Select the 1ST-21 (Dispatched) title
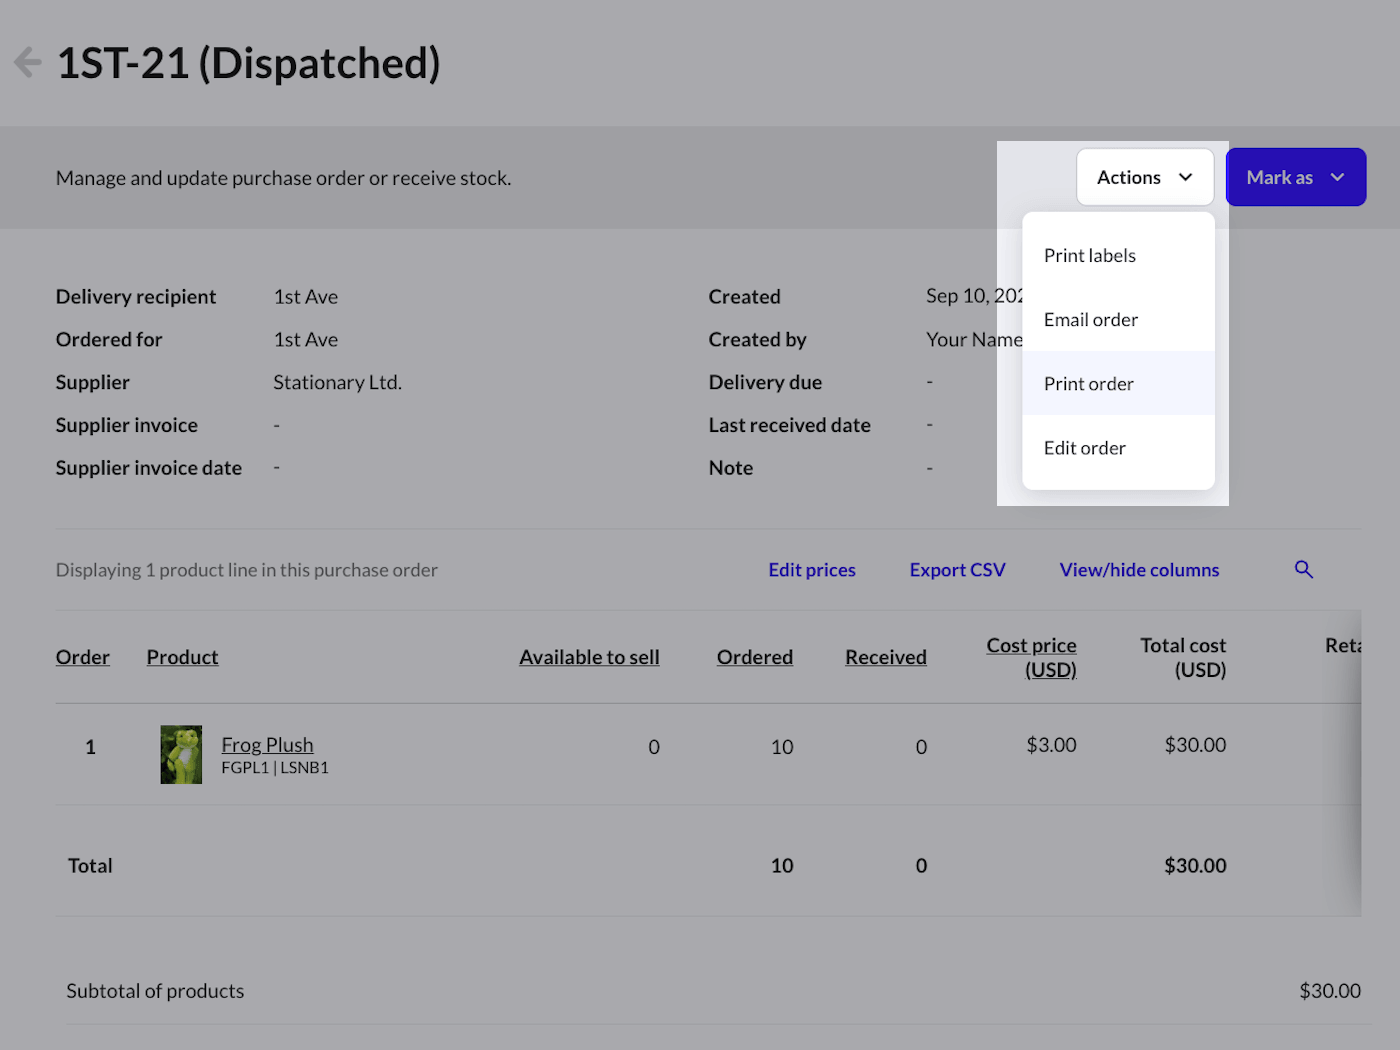Viewport: 1400px width, 1050px height. 248,63
